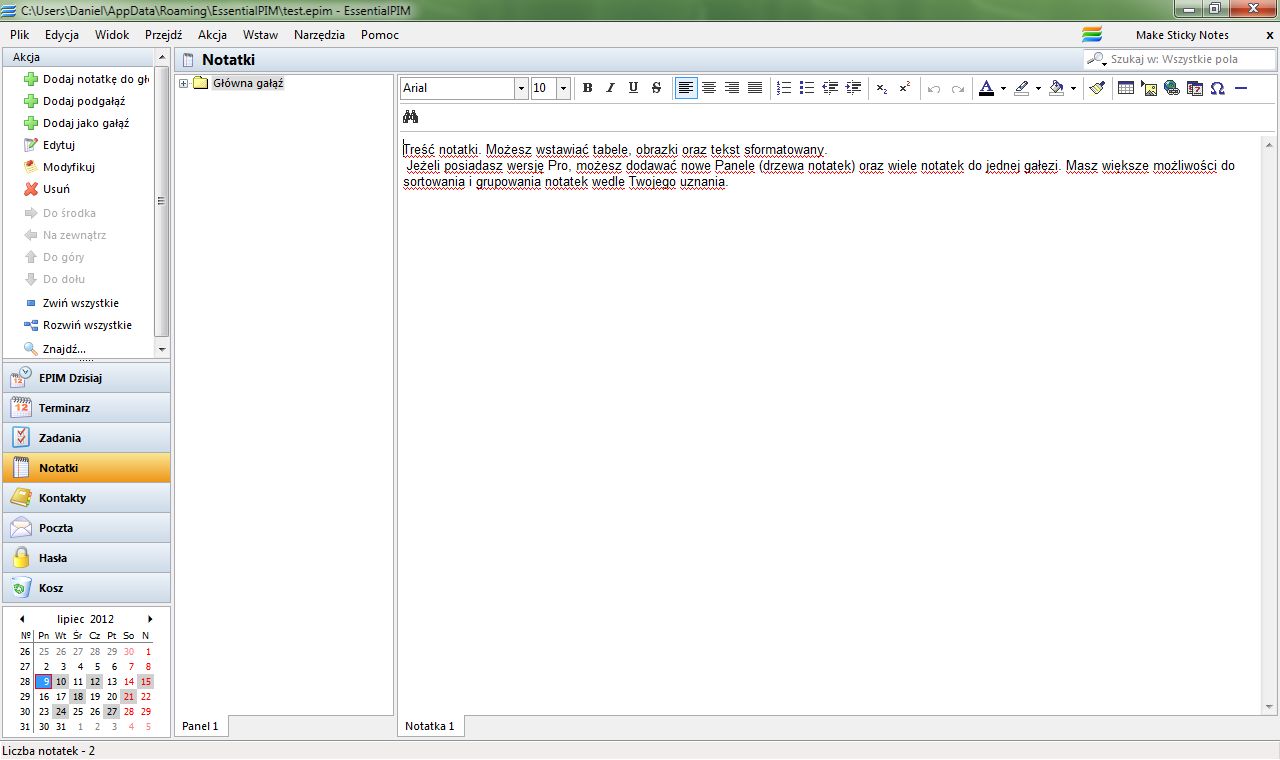Viewport: 1280px width, 760px height.
Task: Click the redo arrow
Action: click(x=958, y=88)
